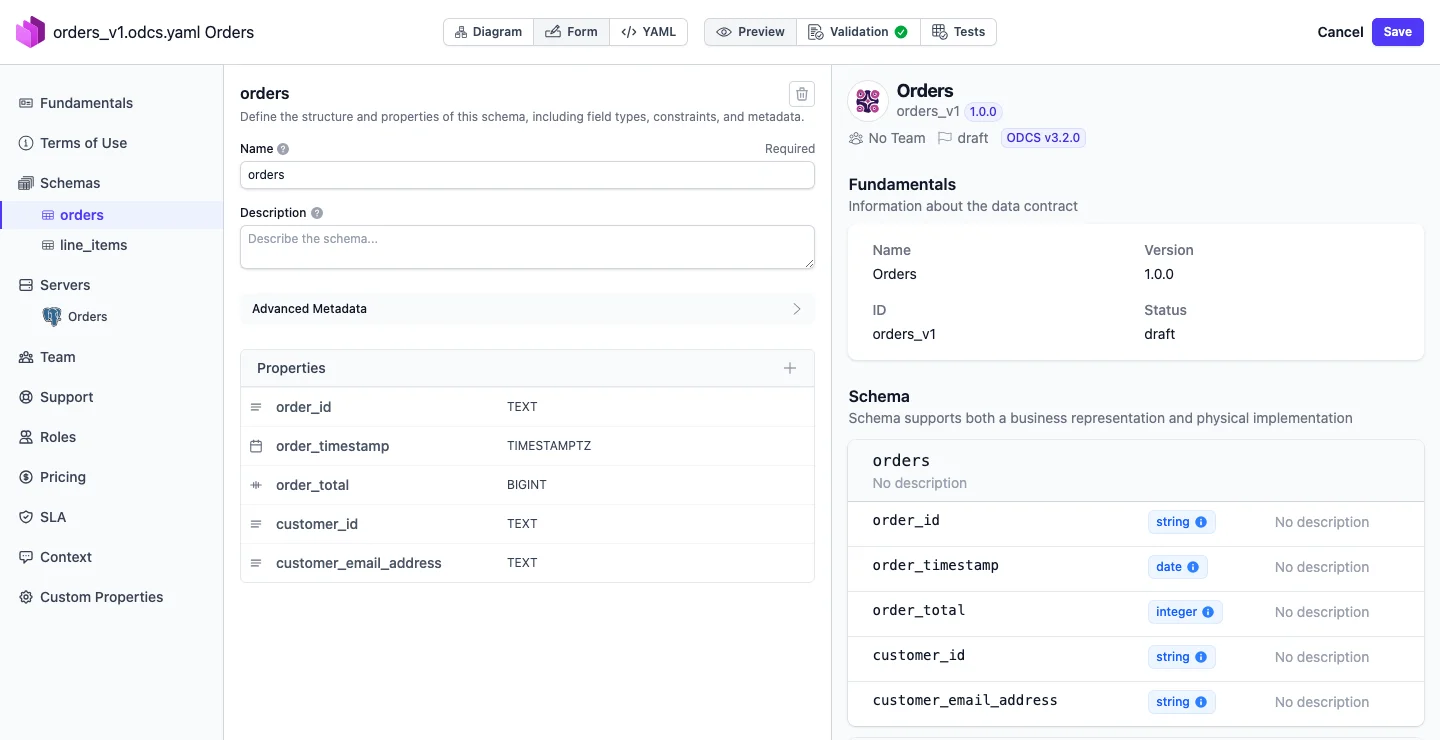Switch to the Form view
The height and width of the screenshot is (740, 1440).
[571, 32]
